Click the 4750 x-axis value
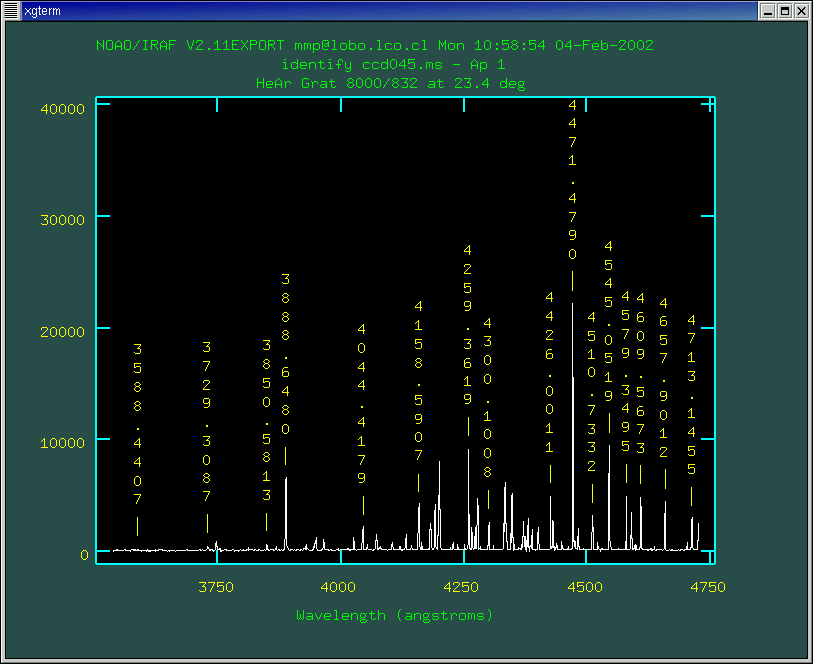The width and height of the screenshot is (813, 664). [x=708, y=587]
